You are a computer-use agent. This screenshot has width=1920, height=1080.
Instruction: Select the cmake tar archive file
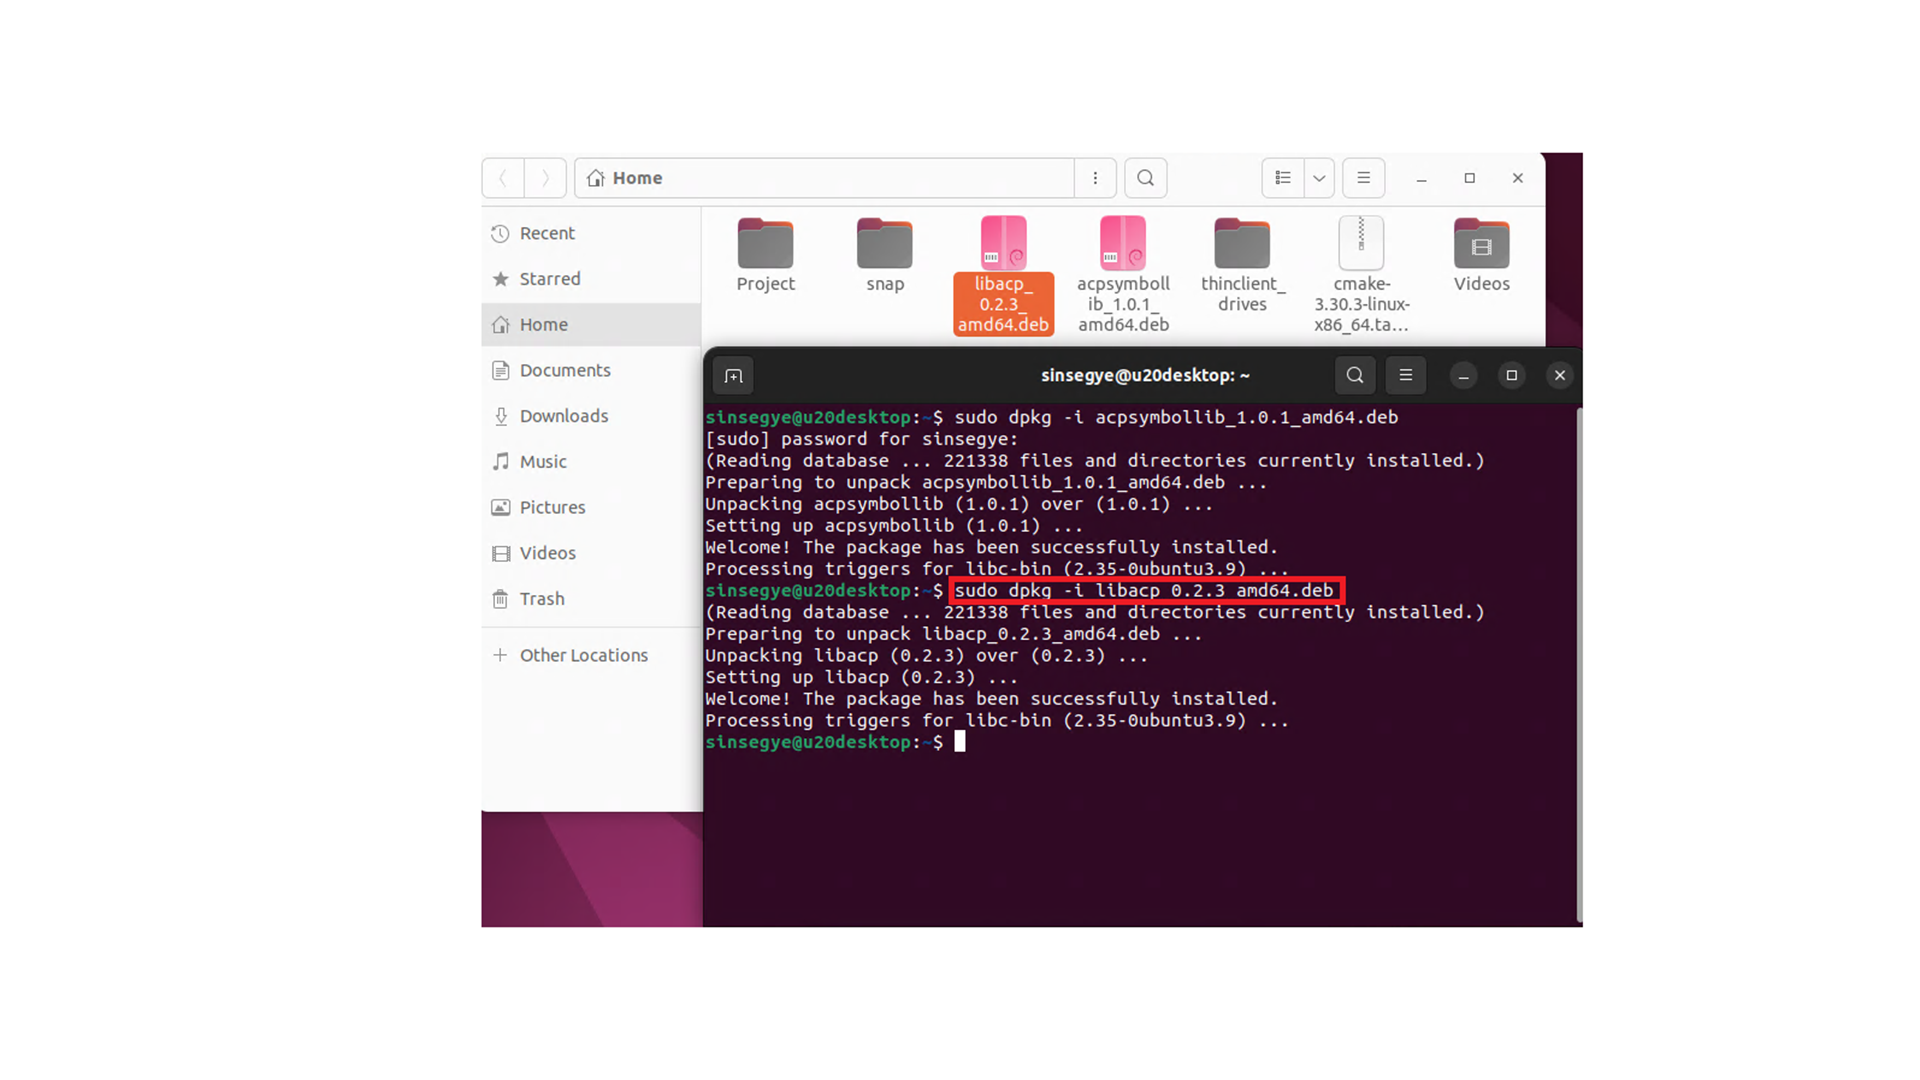[x=1361, y=243]
